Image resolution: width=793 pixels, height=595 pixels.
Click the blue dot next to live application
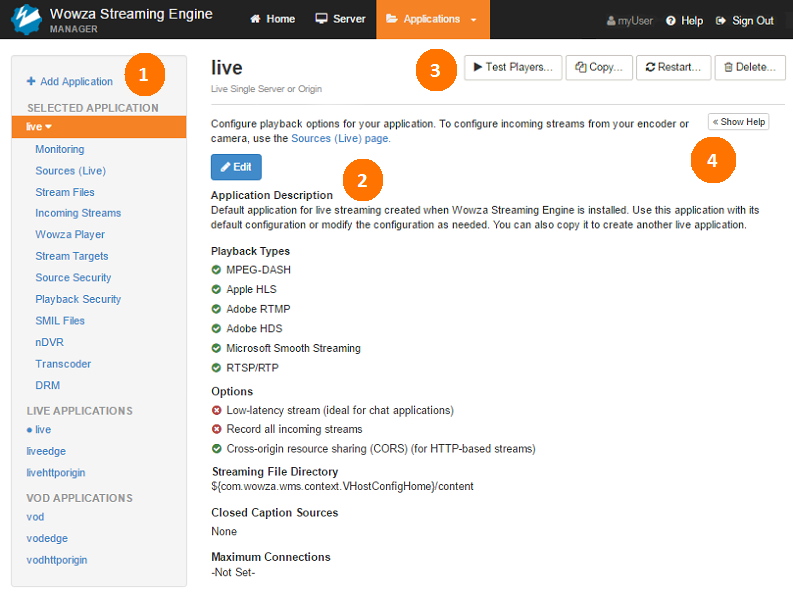pyautogui.click(x=29, y=430)
